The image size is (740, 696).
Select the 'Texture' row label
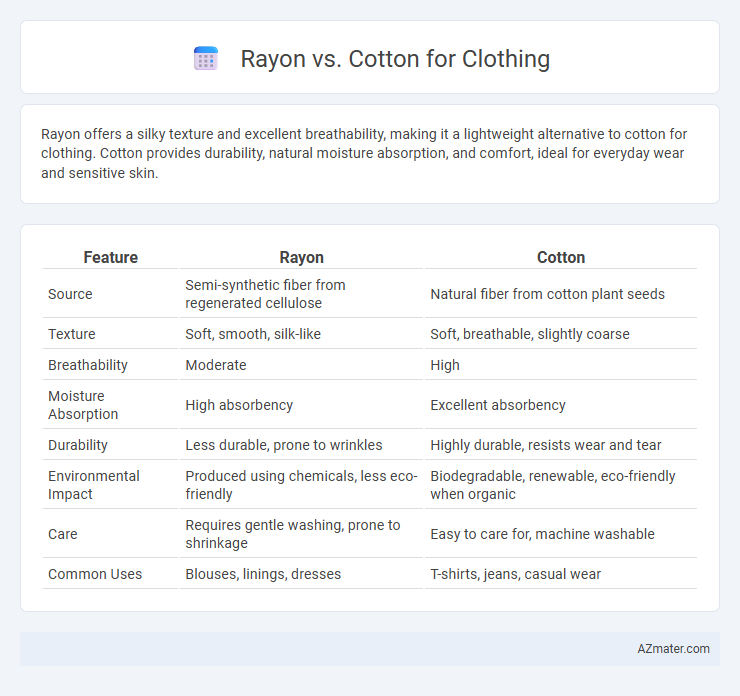point(72,334)
